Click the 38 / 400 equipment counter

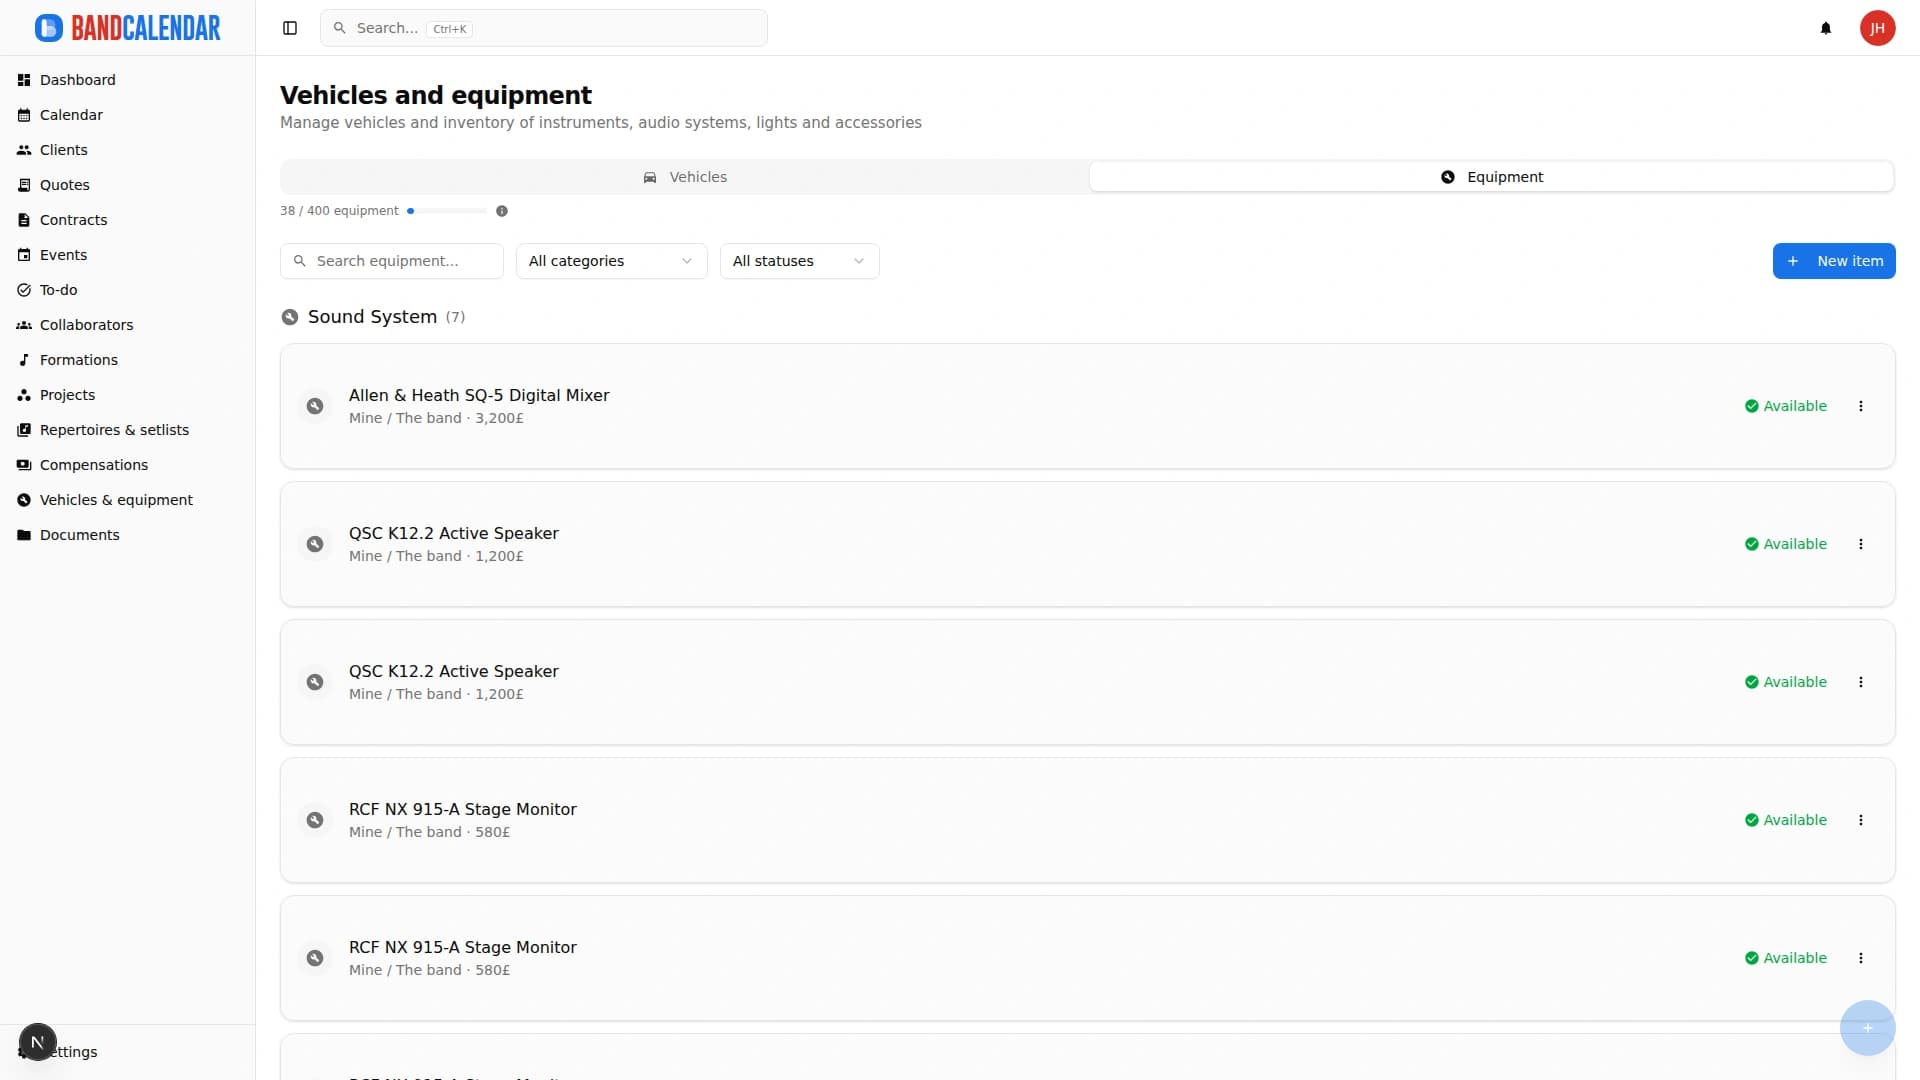[x=339, y=211]
